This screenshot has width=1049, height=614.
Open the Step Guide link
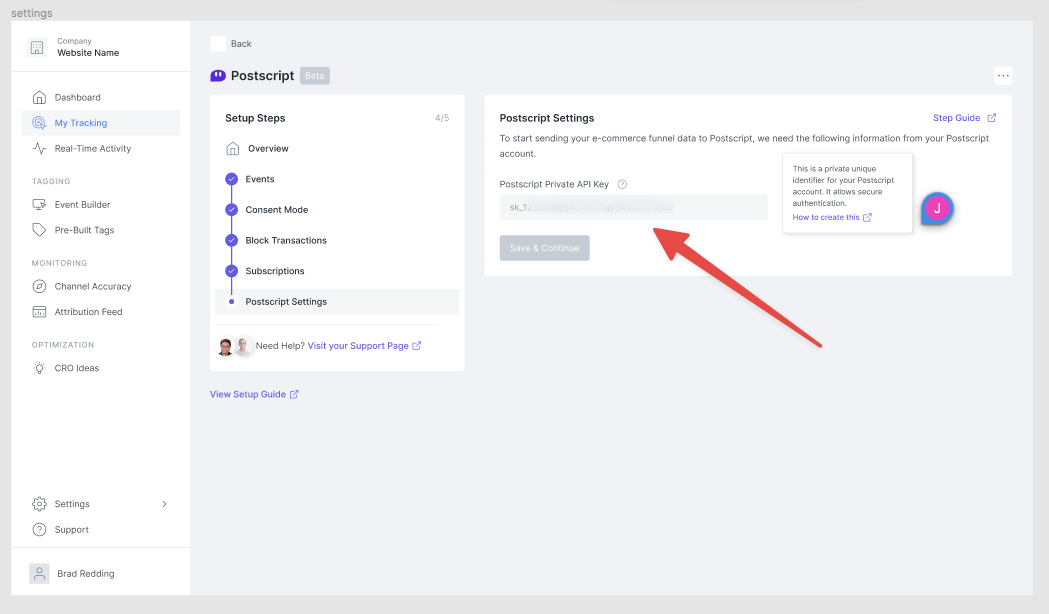(x=958, y=117)
